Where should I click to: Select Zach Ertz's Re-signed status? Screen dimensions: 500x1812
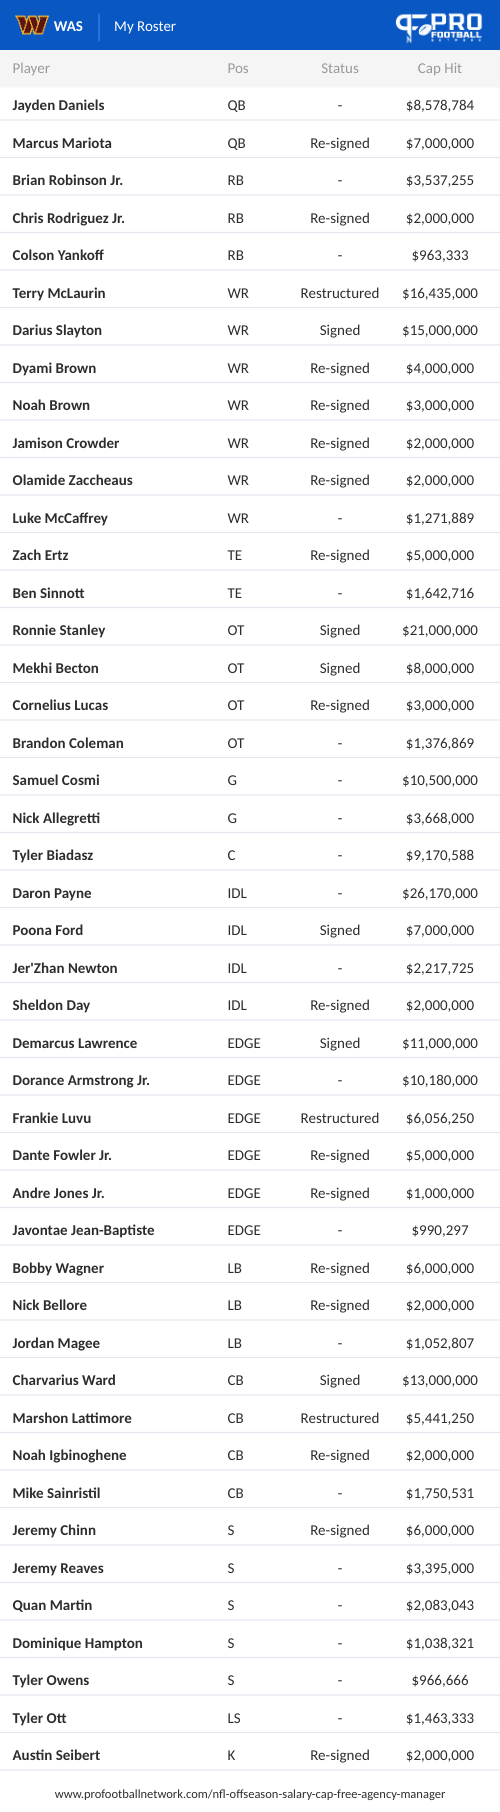340,555
